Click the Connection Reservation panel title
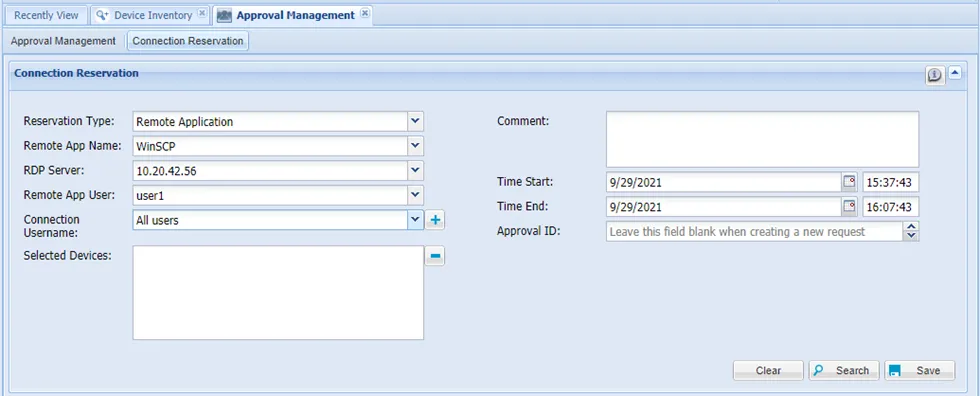Screen dimensions: 980x396 click(x=76, y=73)
